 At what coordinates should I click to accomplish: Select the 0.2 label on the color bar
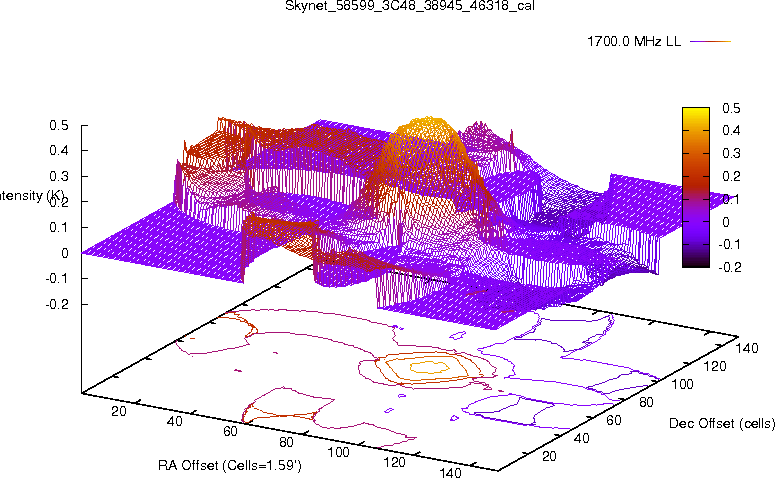(x=731, y=176)
